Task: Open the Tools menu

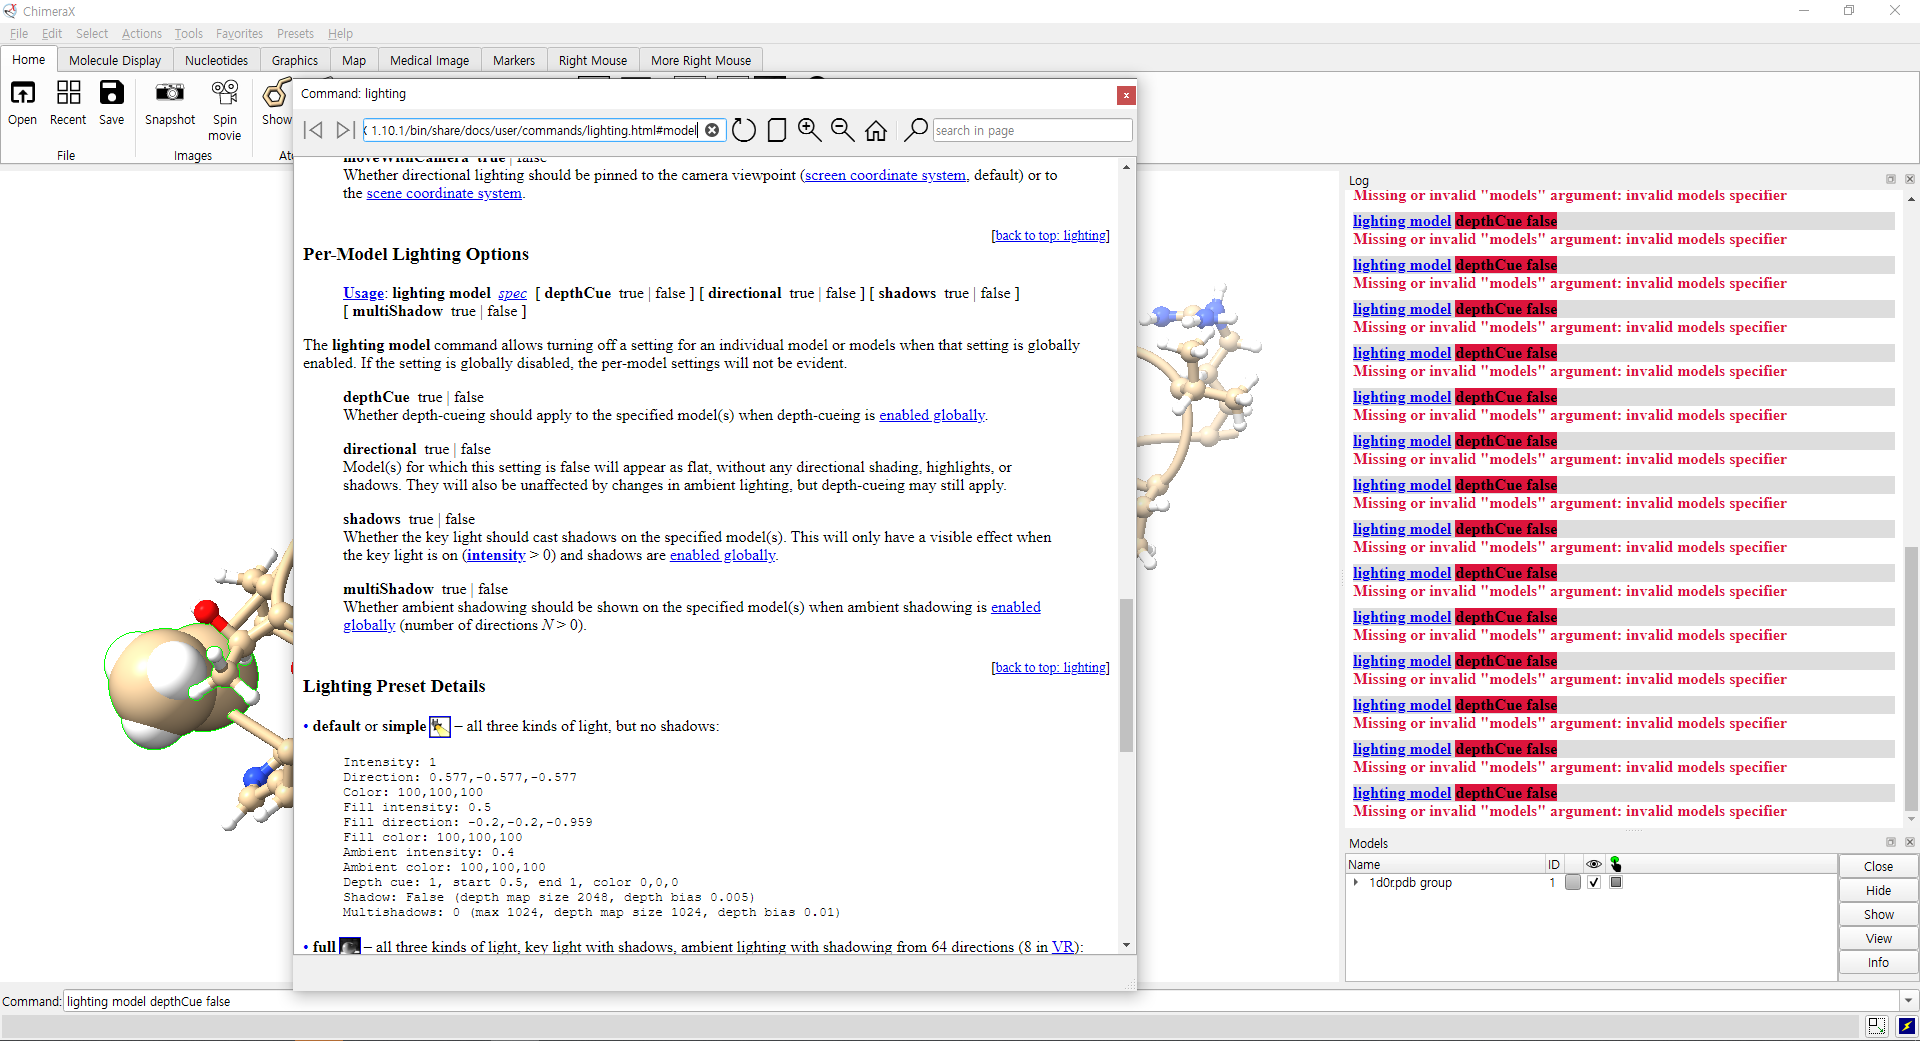Action: click(x=188, y=33)
